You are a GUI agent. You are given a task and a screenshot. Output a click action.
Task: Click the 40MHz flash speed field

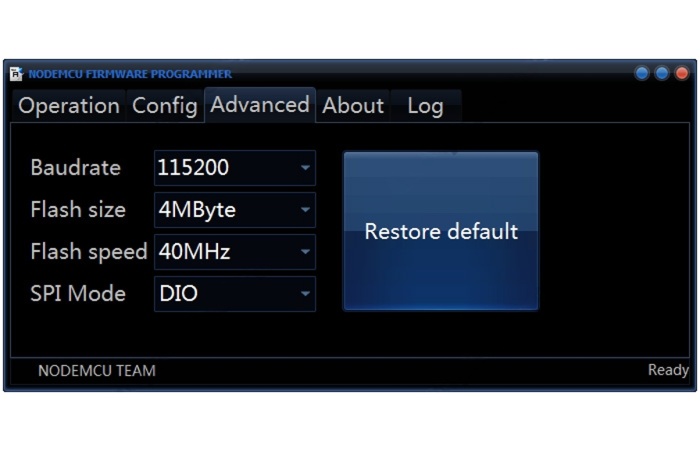[x=235, y=252]
